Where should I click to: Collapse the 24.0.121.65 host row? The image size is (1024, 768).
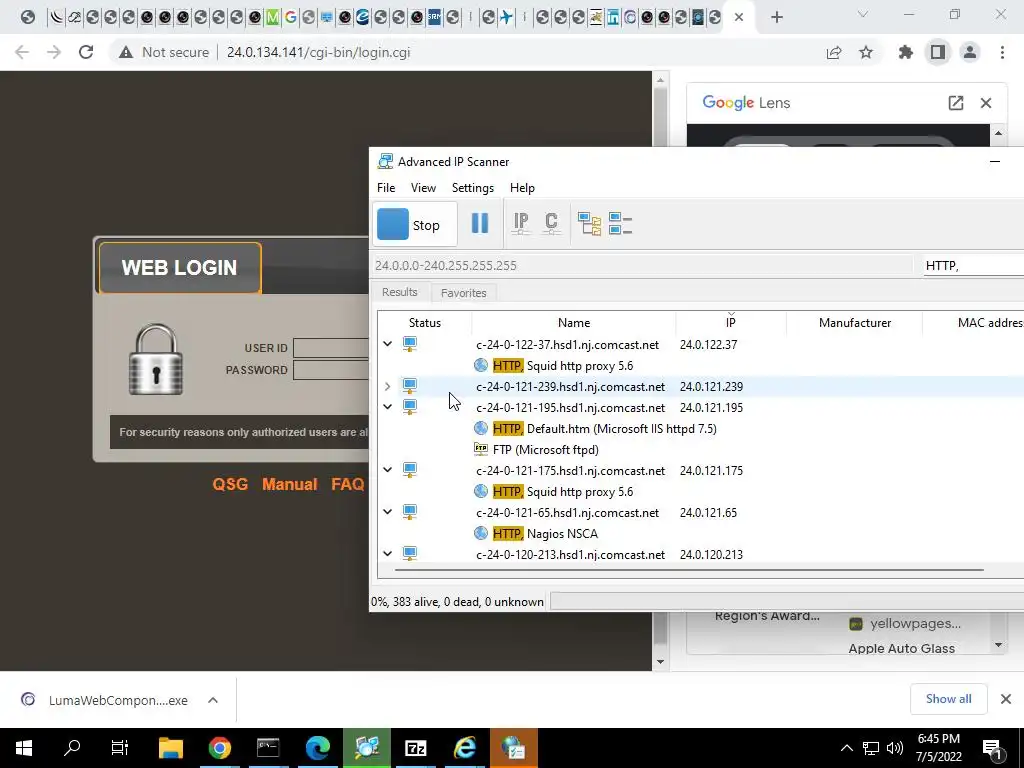pos(387,511)
